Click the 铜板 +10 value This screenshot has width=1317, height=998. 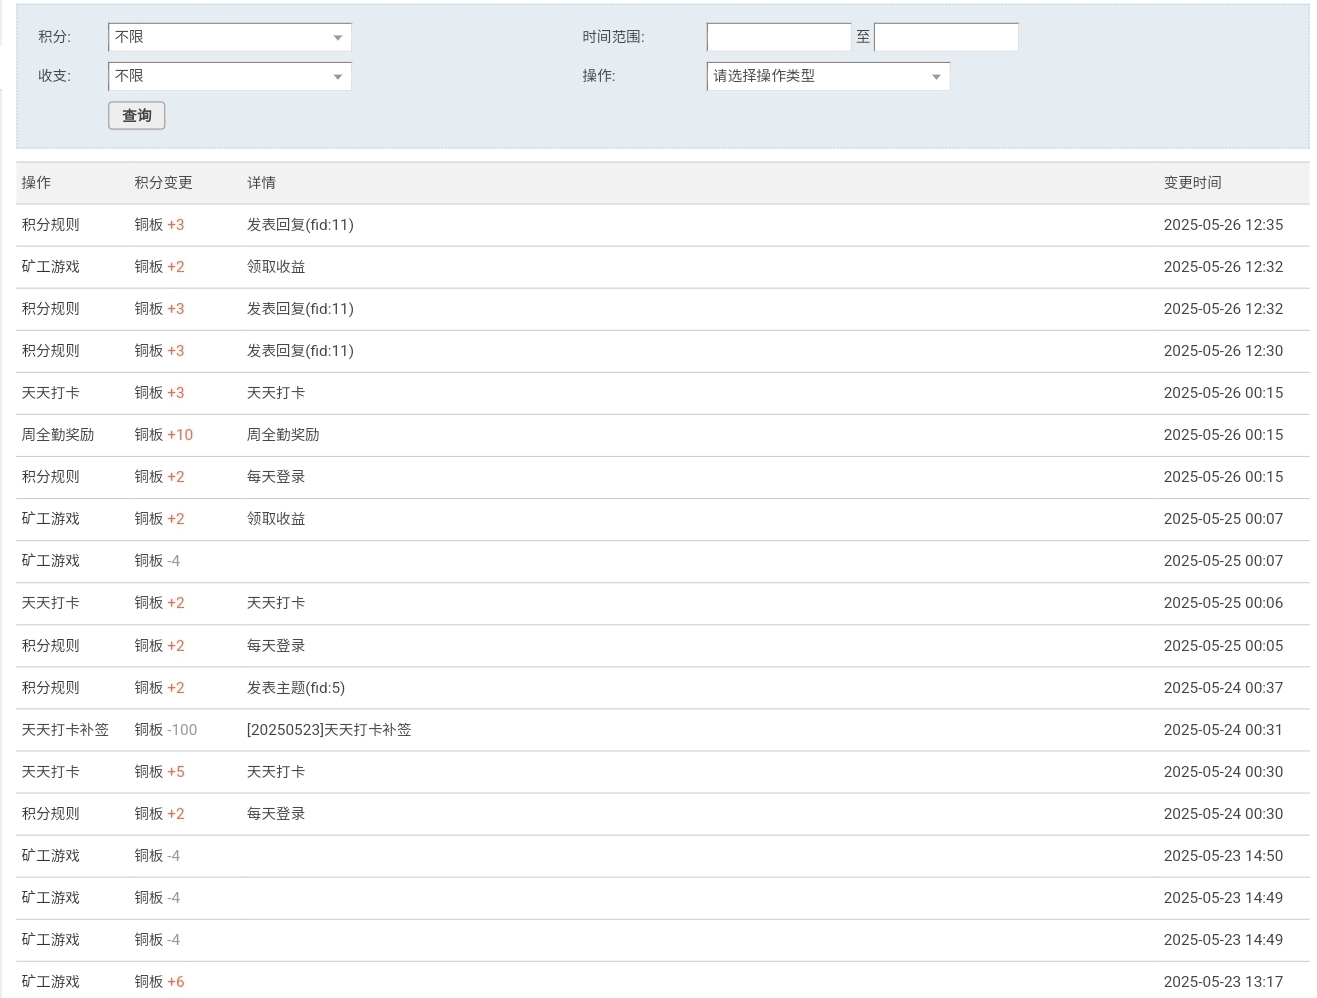pyautogui.click(x=163, y=434)
